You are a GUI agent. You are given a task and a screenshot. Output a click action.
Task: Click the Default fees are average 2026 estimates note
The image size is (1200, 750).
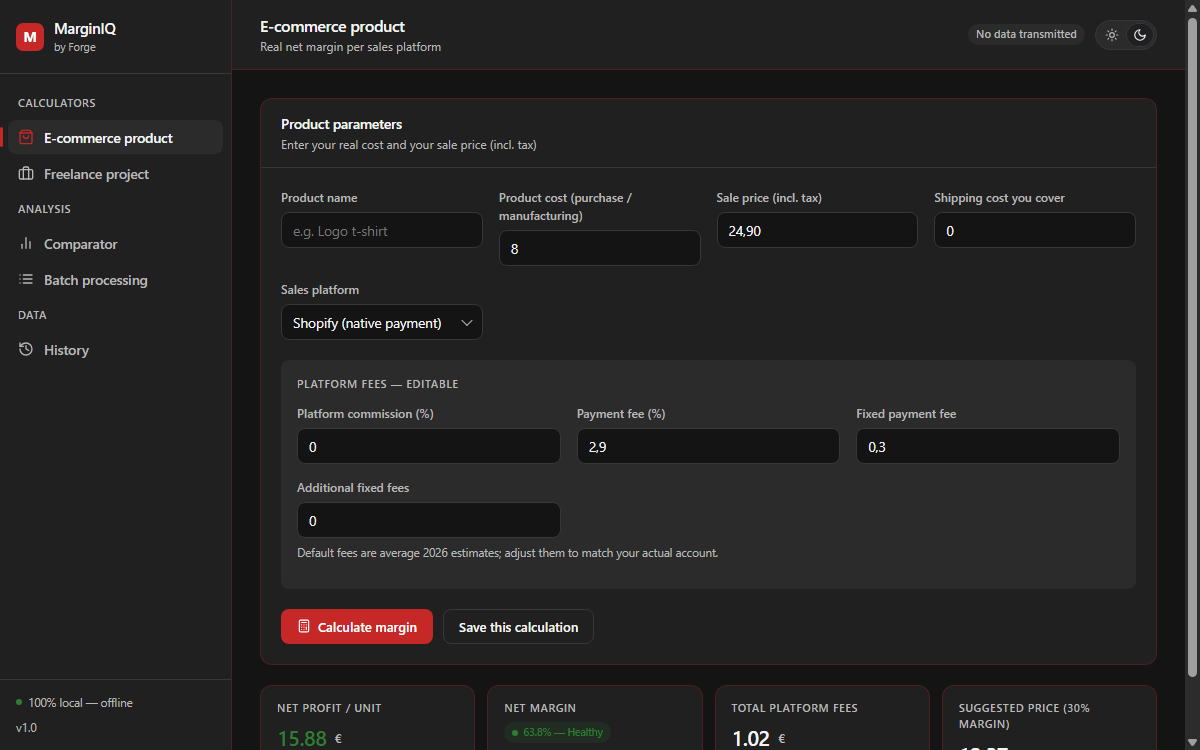click(508, 553)
